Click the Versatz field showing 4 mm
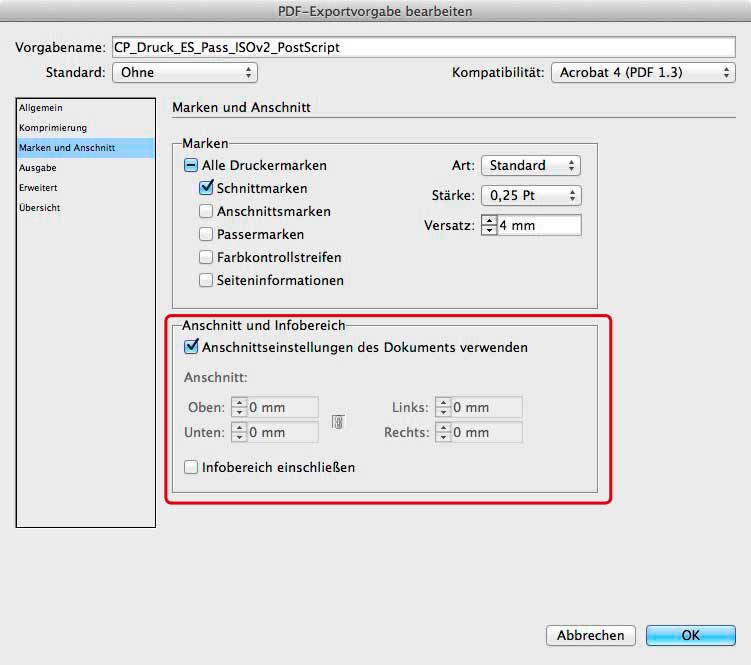Image resolution: width=751 pixels, height=665 pixels. (x=539, y=225)
